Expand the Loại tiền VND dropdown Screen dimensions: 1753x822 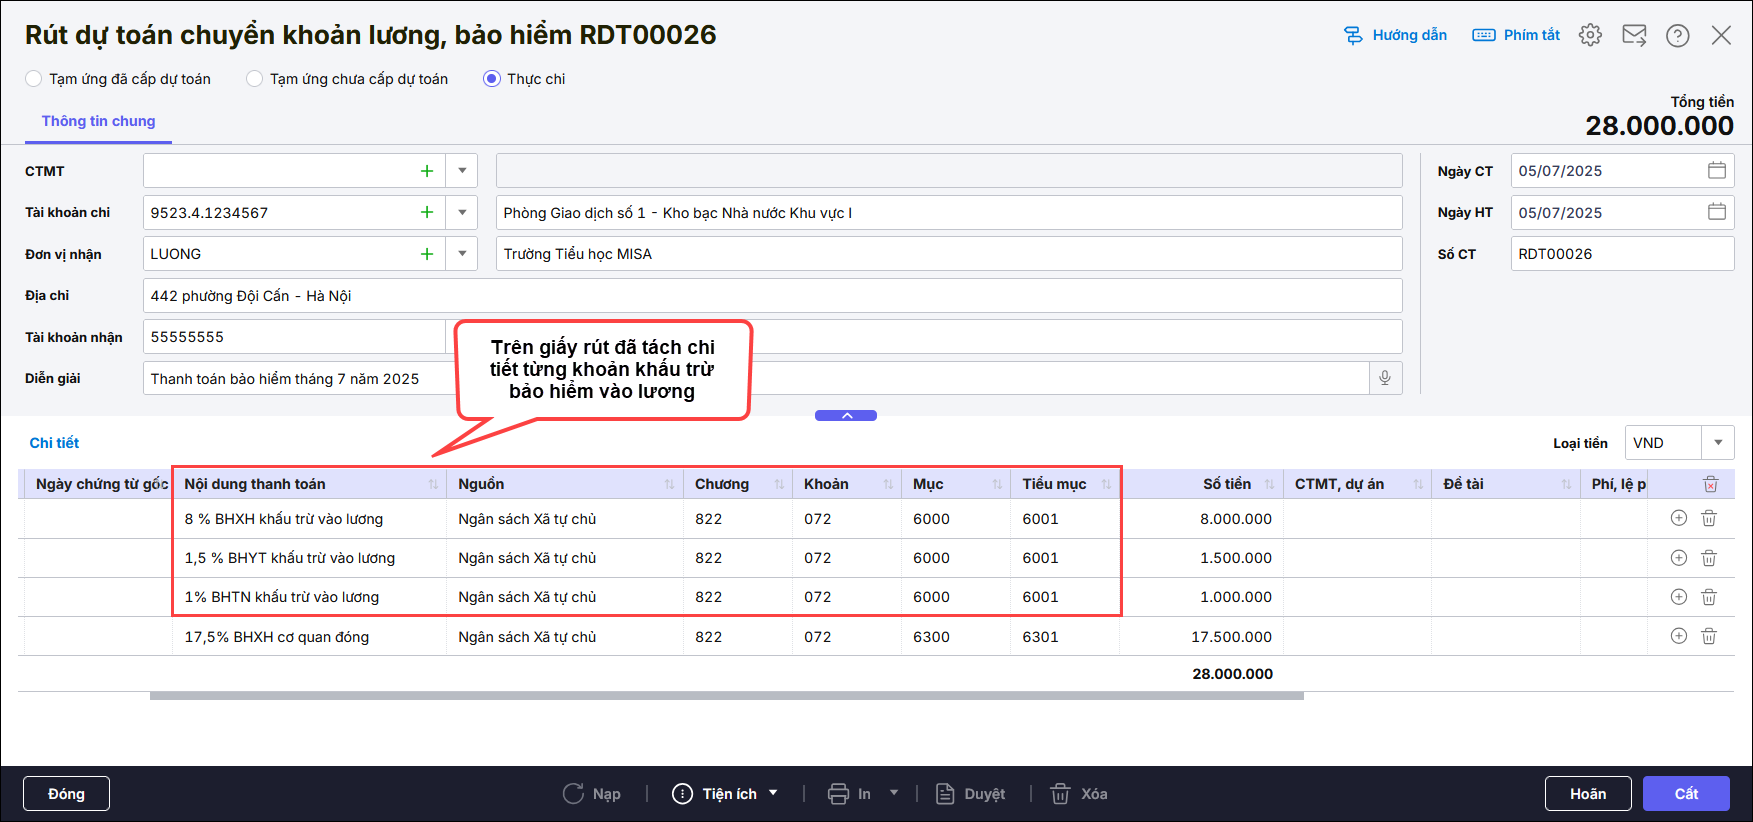(1717, 443)
